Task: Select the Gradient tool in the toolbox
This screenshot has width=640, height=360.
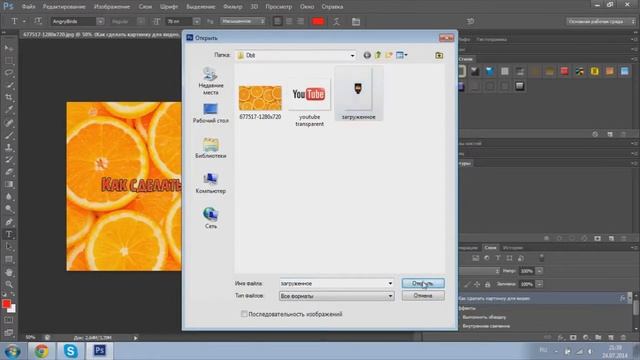Action: tap(9, 185)
